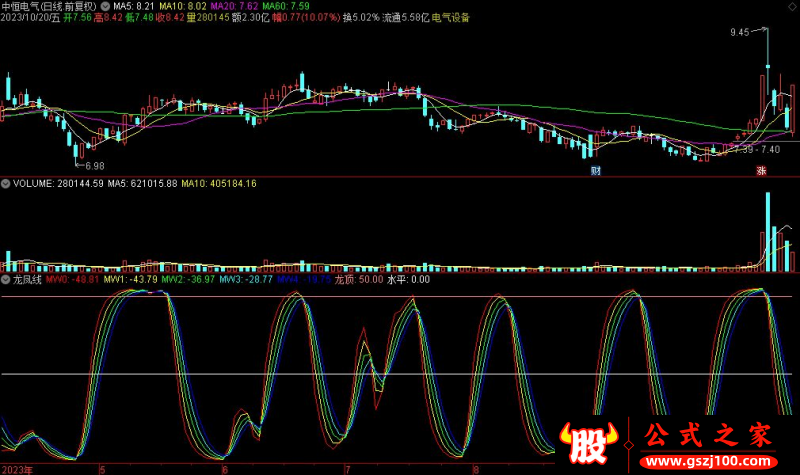Click the 2023年 label on the time axis
800x475 pixels.
pos(17,470)
